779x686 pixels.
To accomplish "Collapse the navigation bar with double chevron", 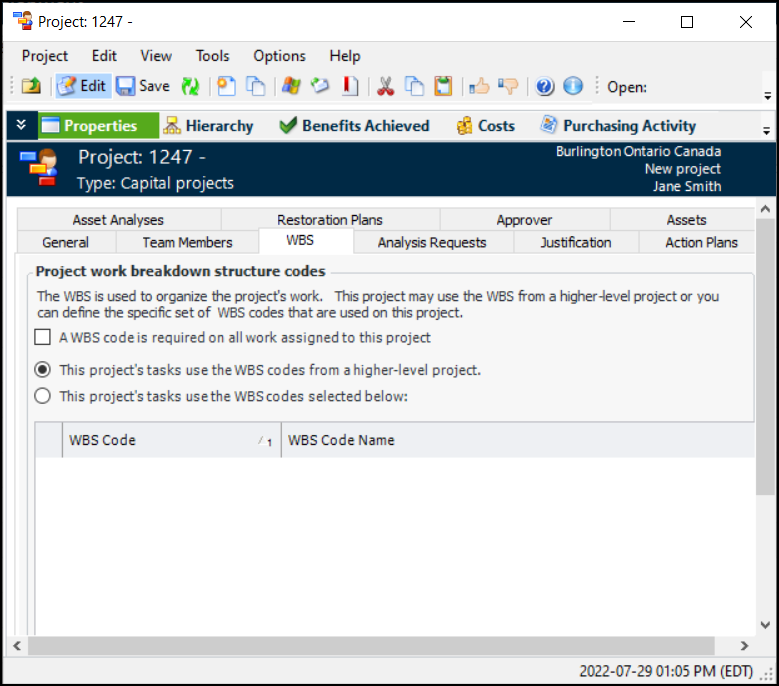I will (21, 125).
